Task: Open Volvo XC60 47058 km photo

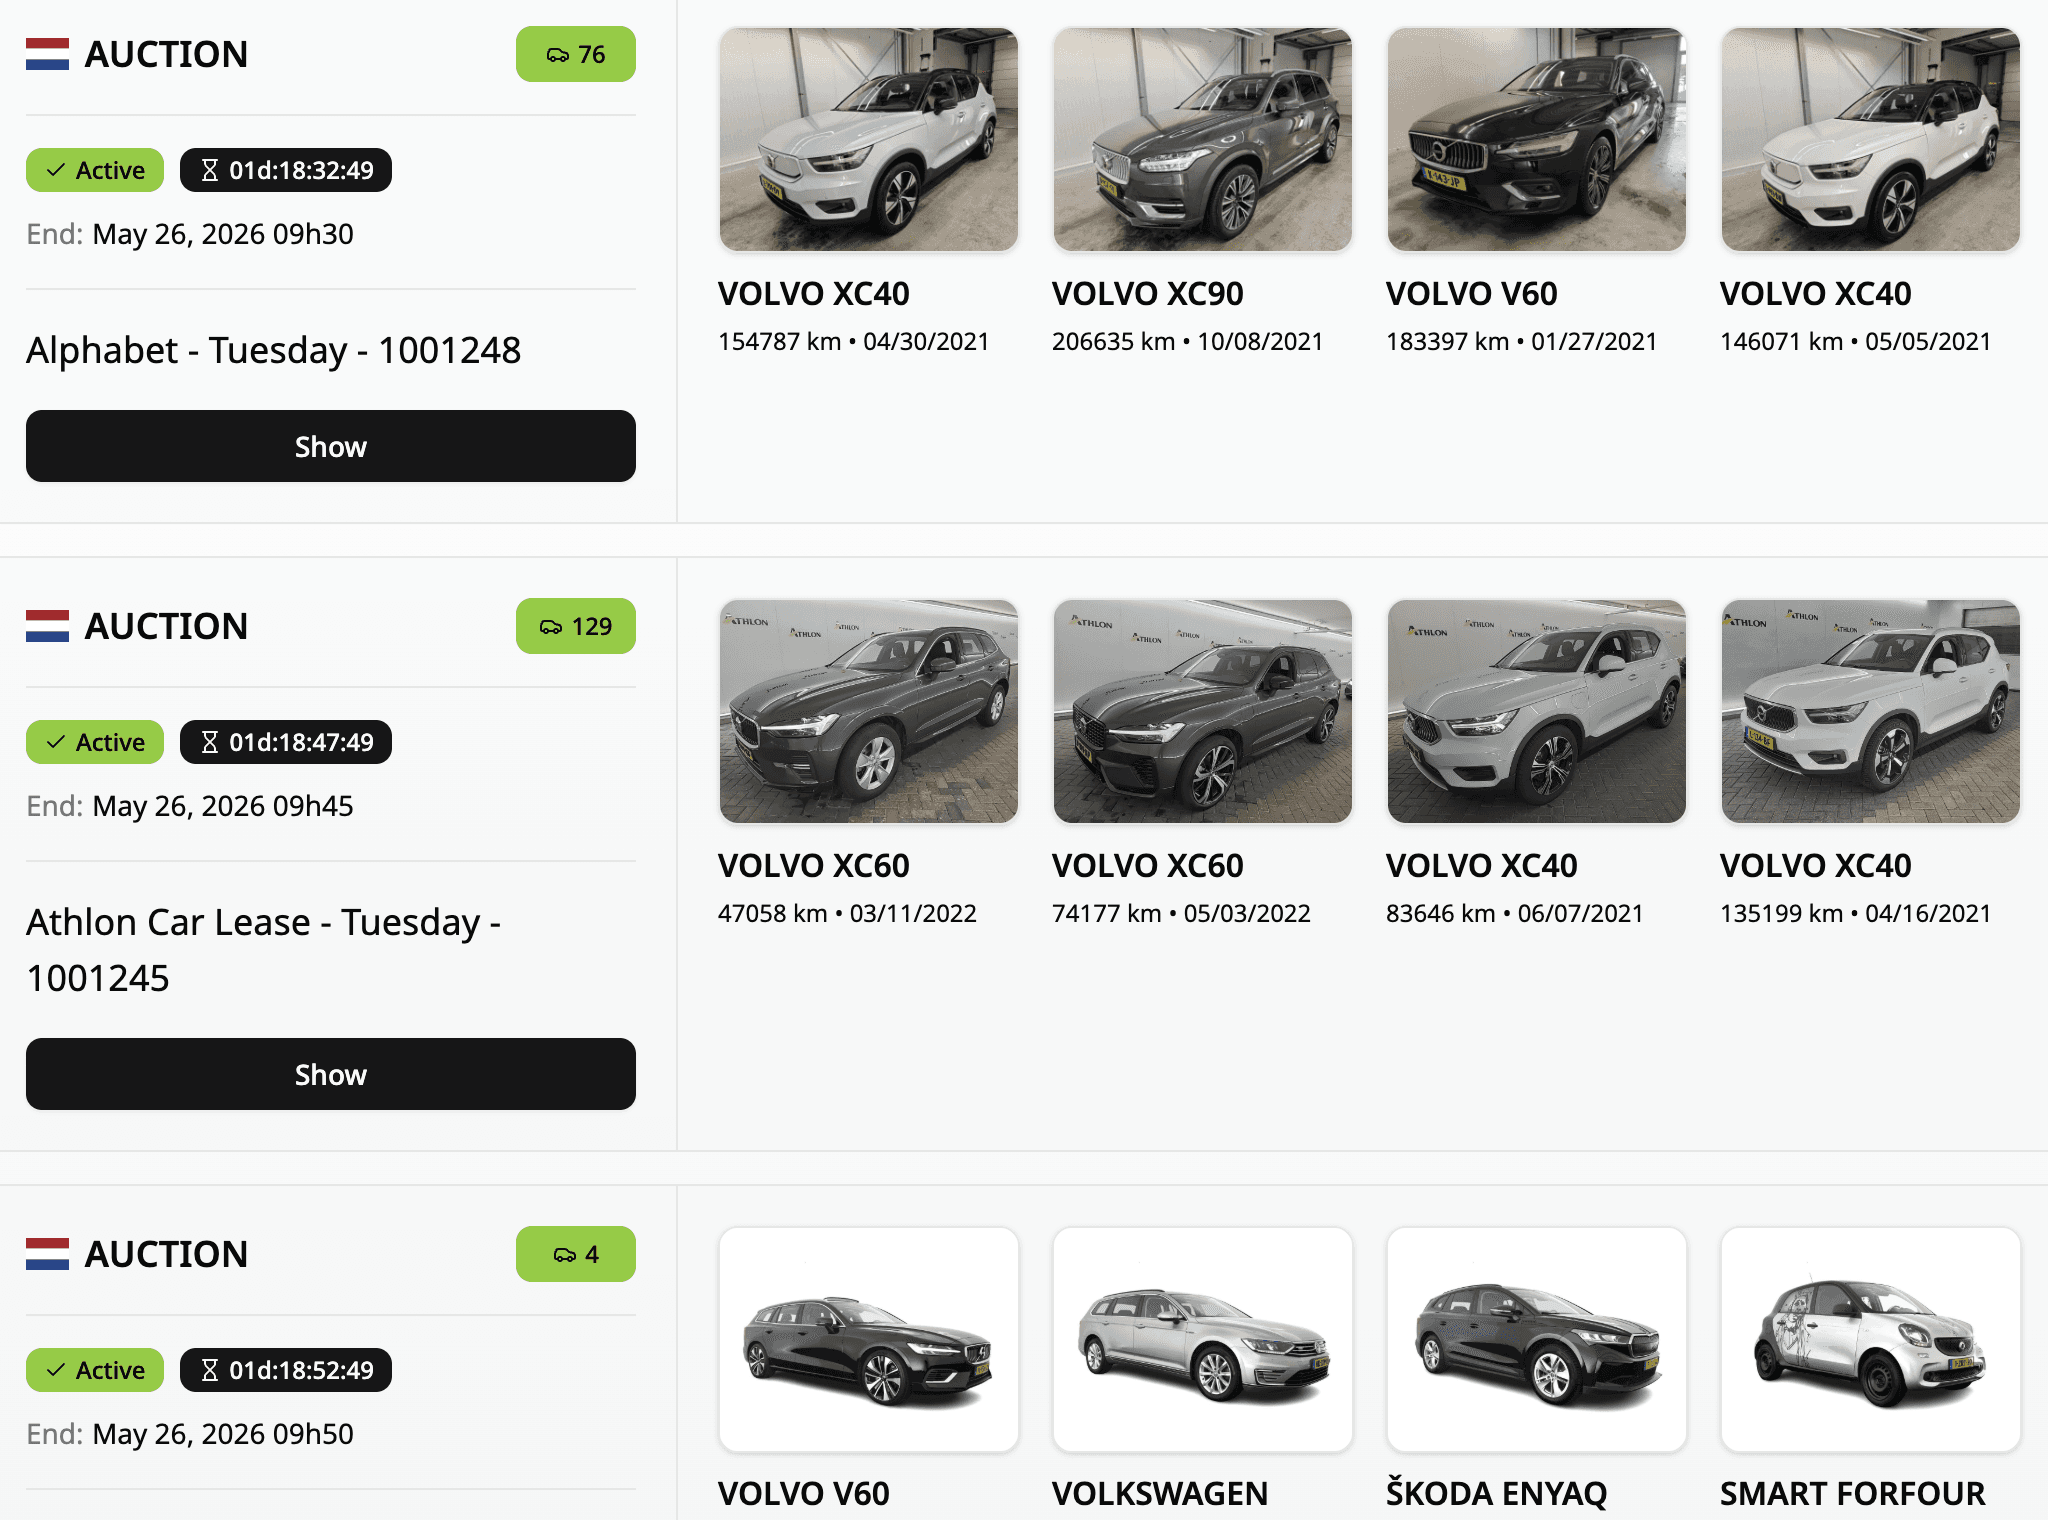Action: 869,711
